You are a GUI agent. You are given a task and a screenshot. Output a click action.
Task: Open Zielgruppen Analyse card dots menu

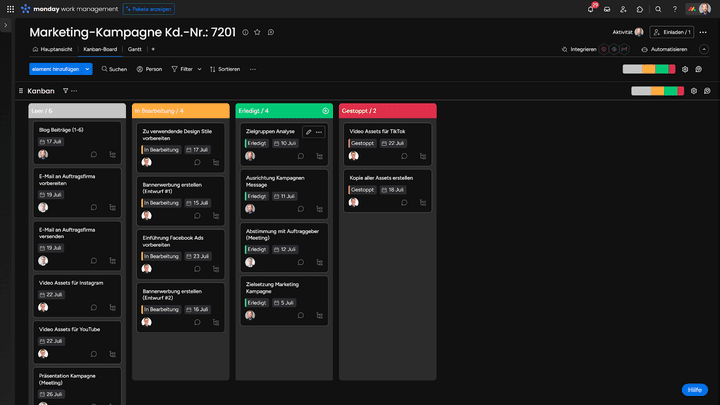point(319,132)
